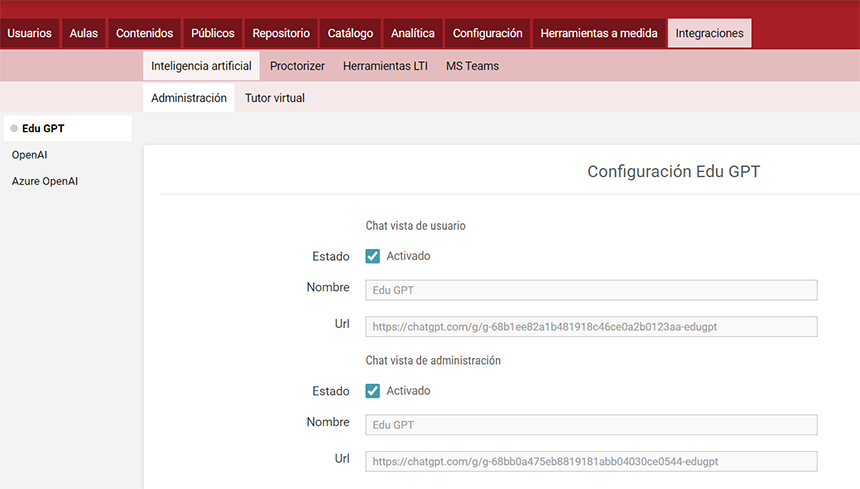Open the Públicos tab
The height and width of the screenshot is (489, 860).
[x=213, y=33]
